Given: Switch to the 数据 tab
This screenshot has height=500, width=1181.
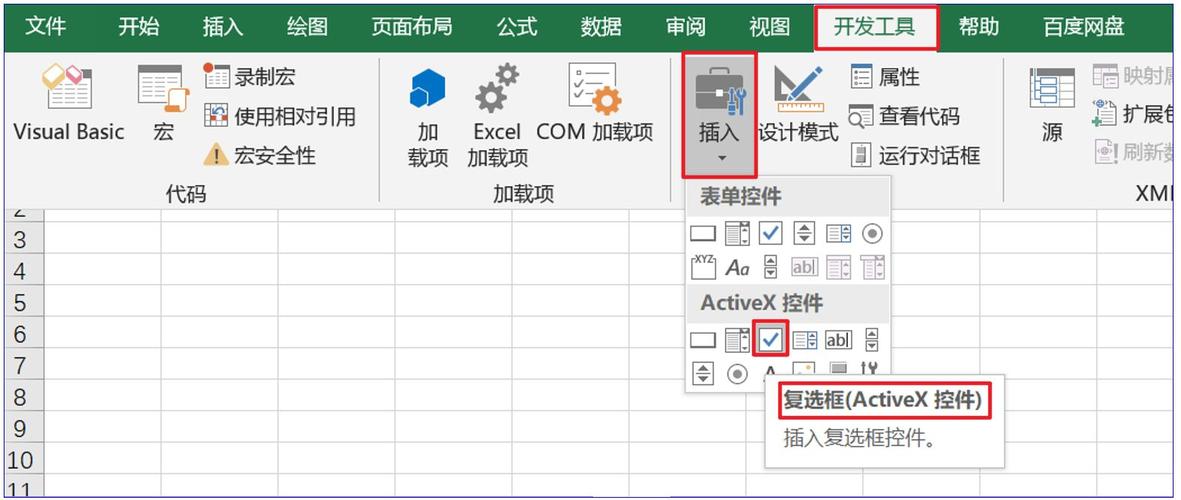Looking at the screenshot, I should click(601, 28).
